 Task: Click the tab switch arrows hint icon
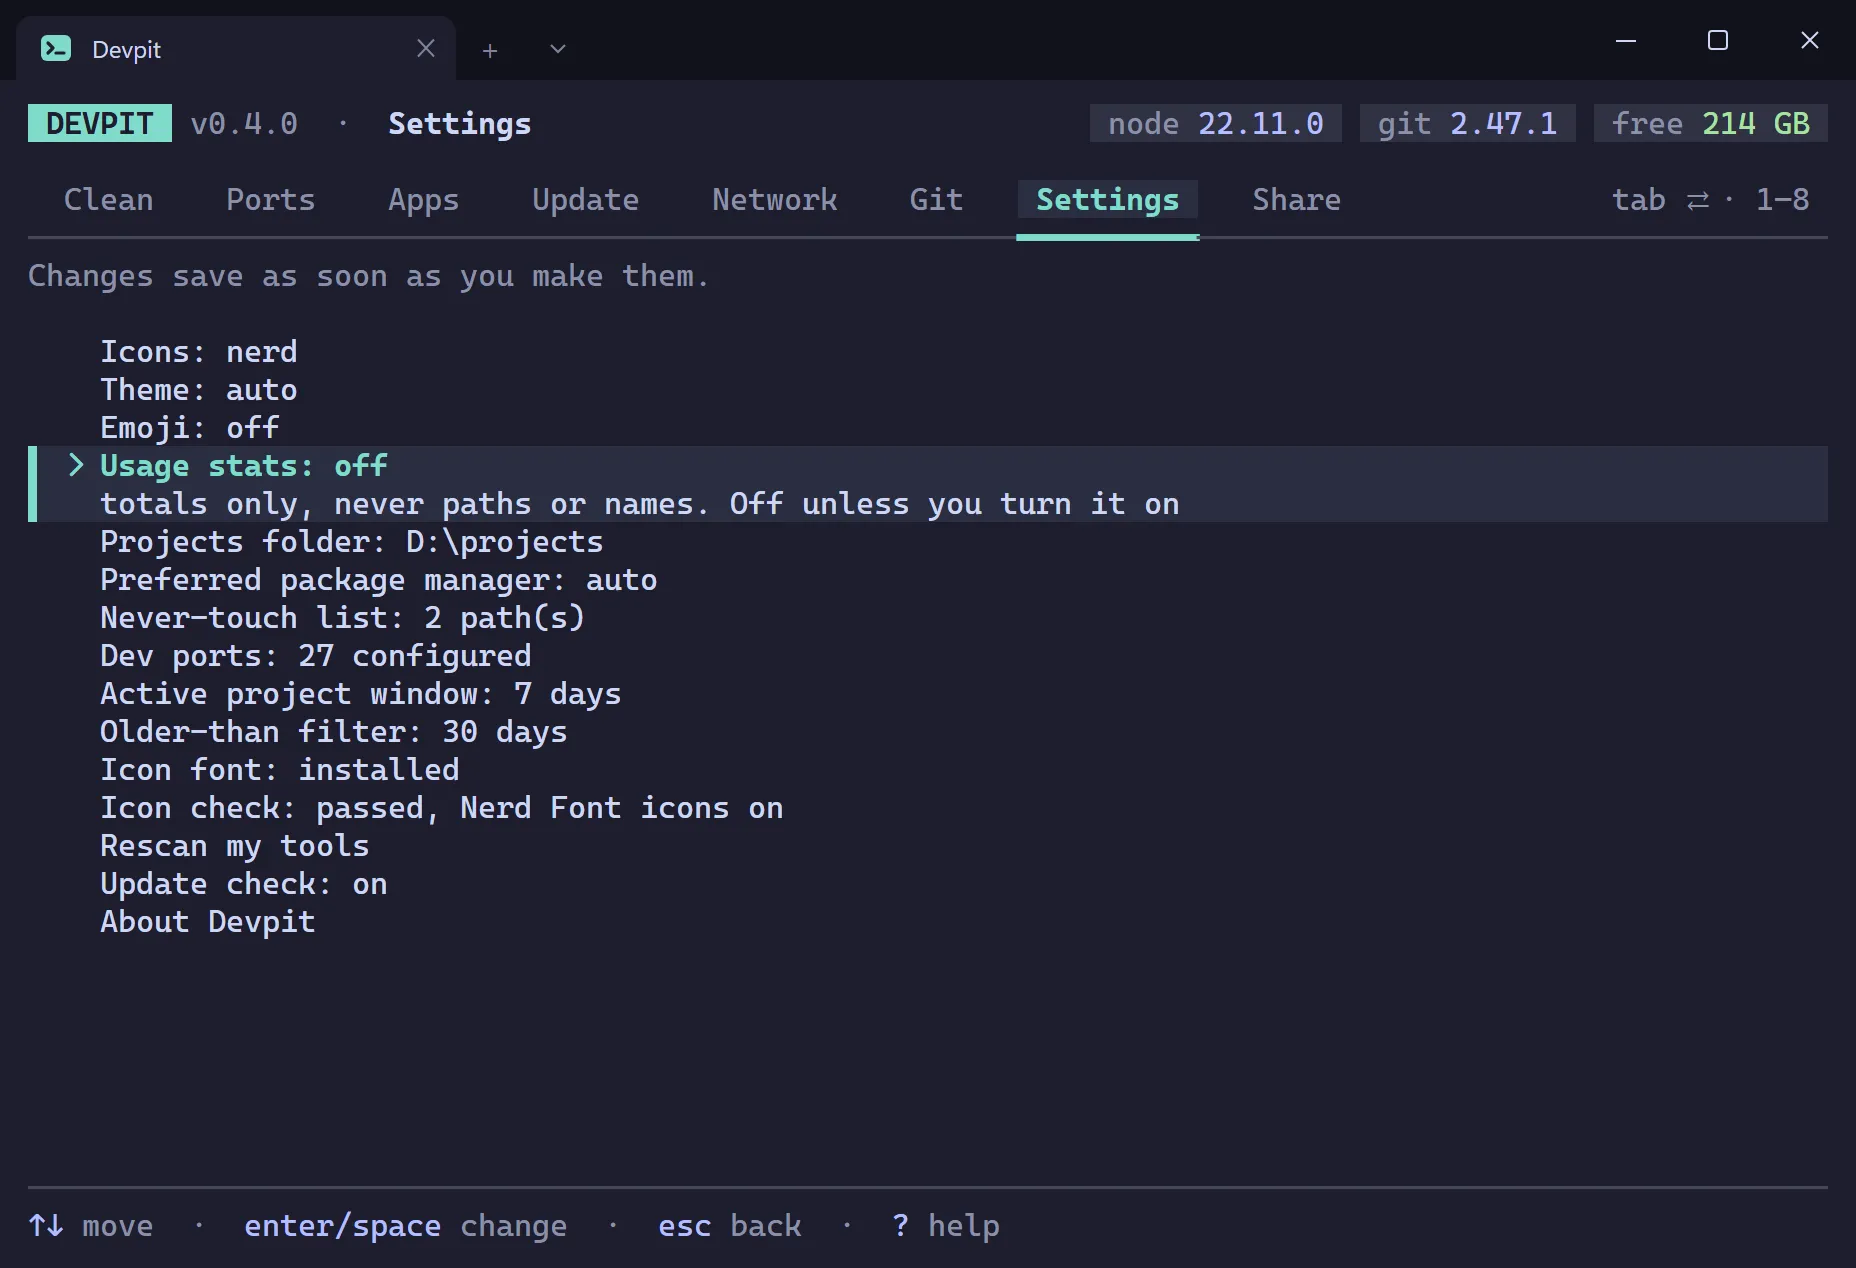coord(1698,201)
